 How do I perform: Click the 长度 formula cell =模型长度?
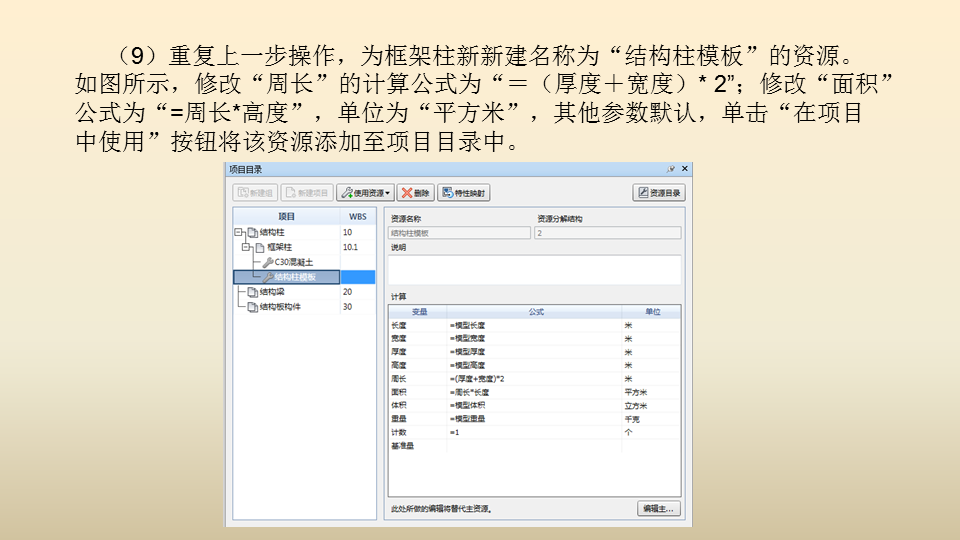[x=534, y=325]
